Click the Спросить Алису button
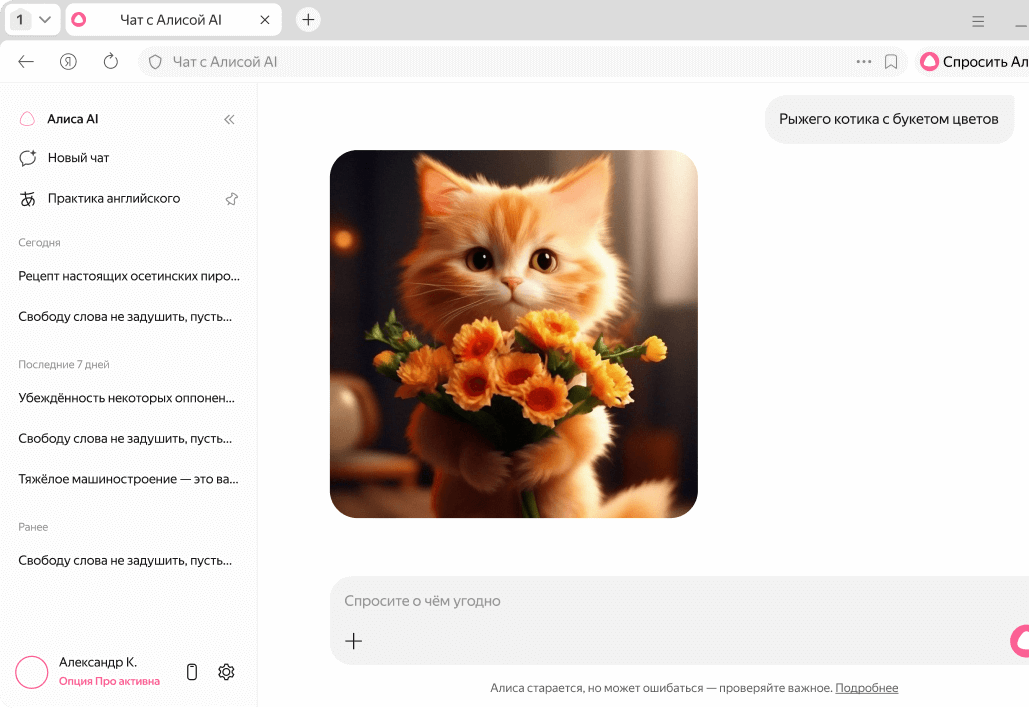The width and height of the screenshot is (1029, 708). point(973,62)
